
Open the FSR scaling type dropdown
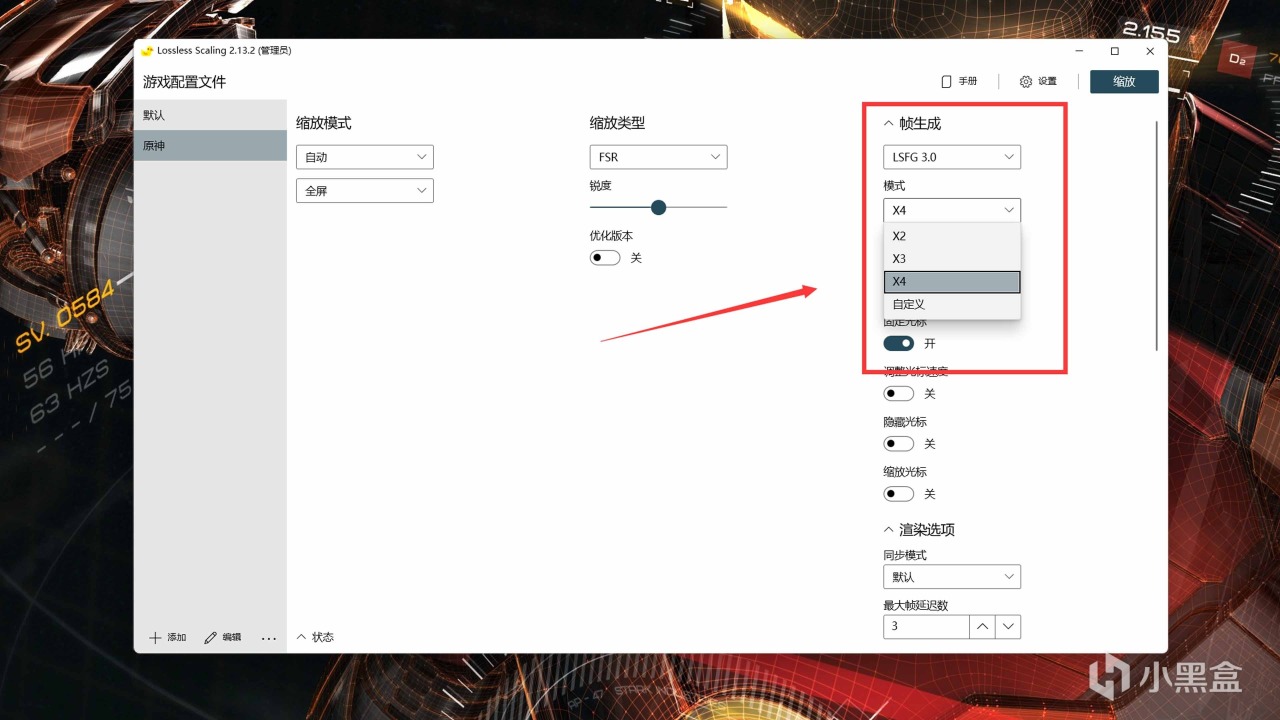(x=658, y=157)
